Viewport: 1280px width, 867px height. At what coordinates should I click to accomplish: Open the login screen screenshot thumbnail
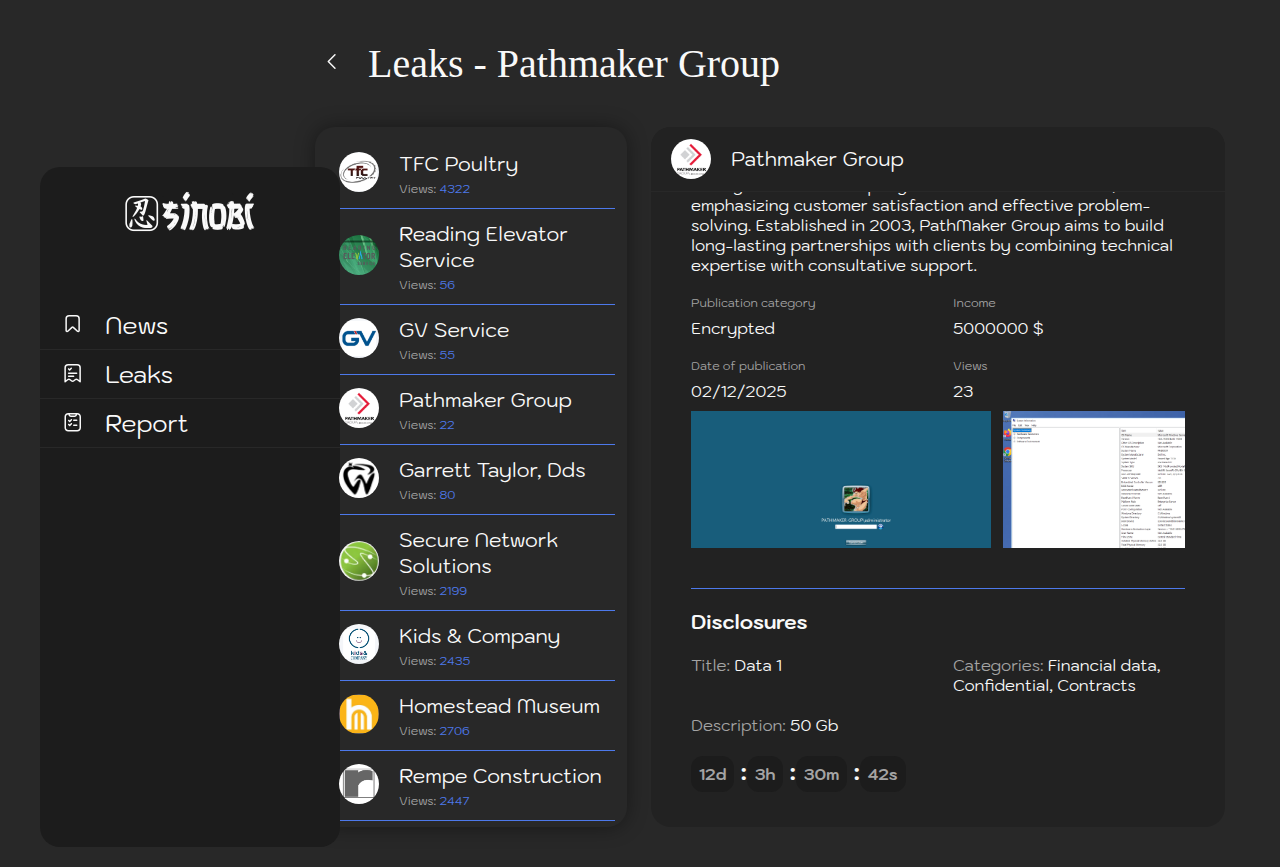pyautogui.click(x=840, y=479)
